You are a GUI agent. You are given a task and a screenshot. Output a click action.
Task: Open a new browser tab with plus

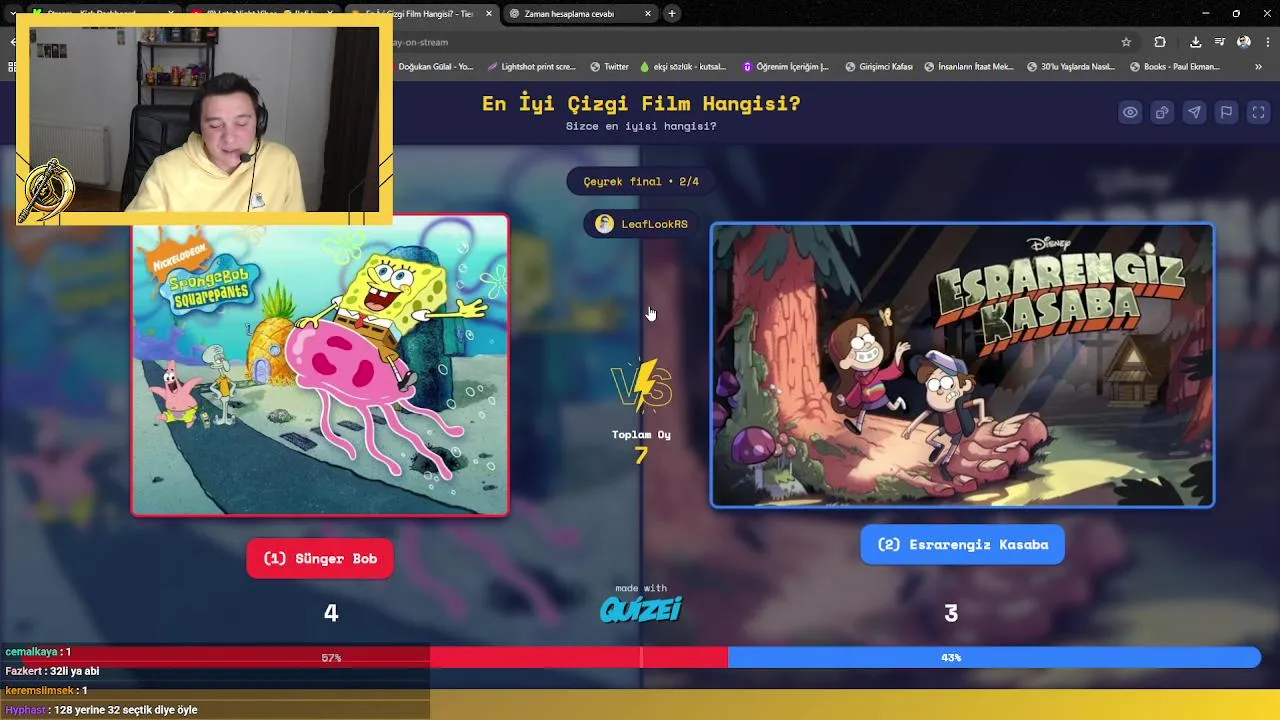pyautogui.click(x=672, y=14)
